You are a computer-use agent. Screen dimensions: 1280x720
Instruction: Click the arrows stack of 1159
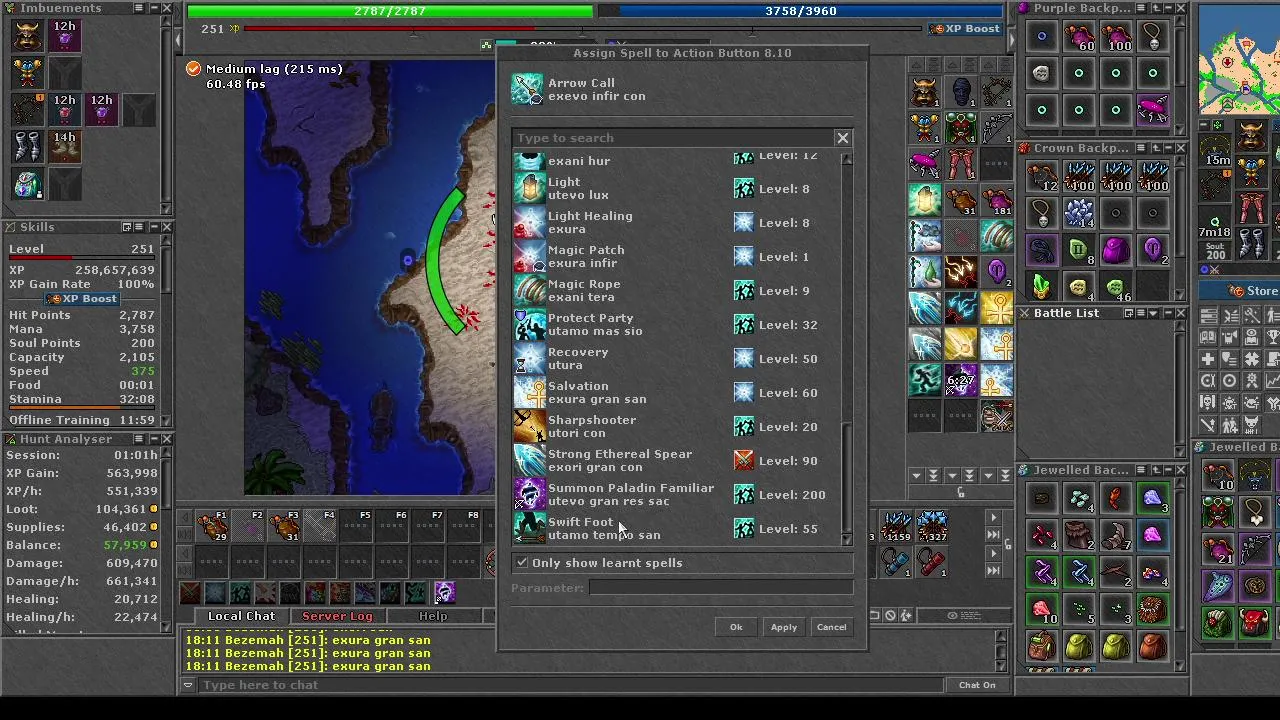point(896,526)
